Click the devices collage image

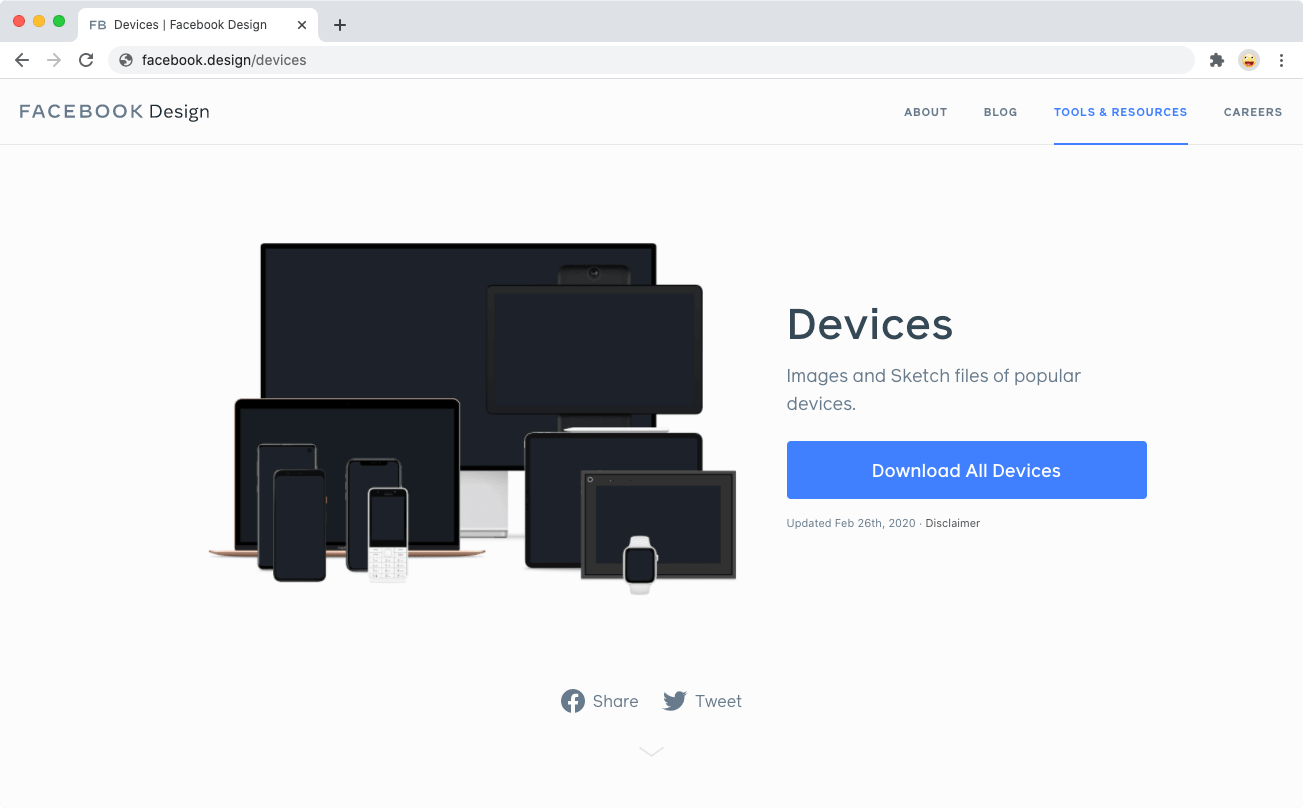pyautogui.click(x=472, y=419)
